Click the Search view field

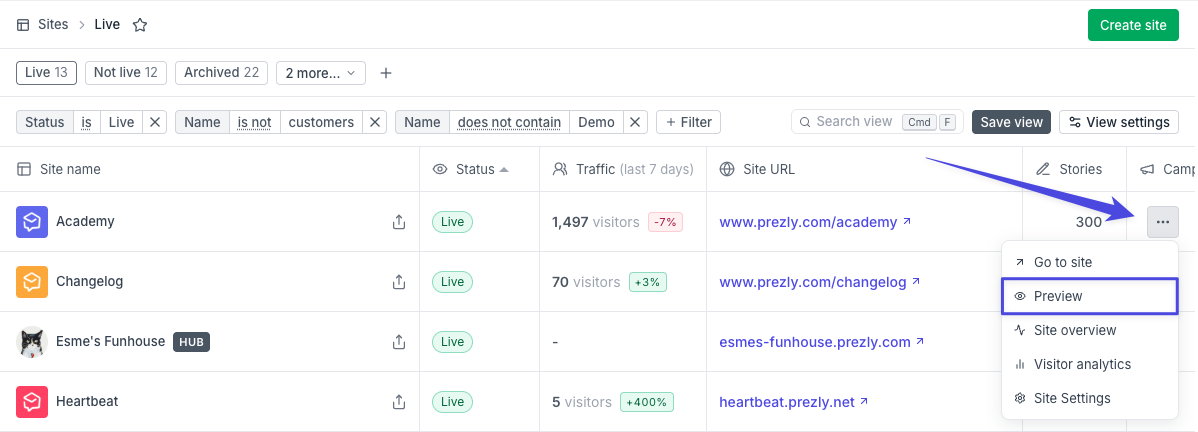coord(877,122)
